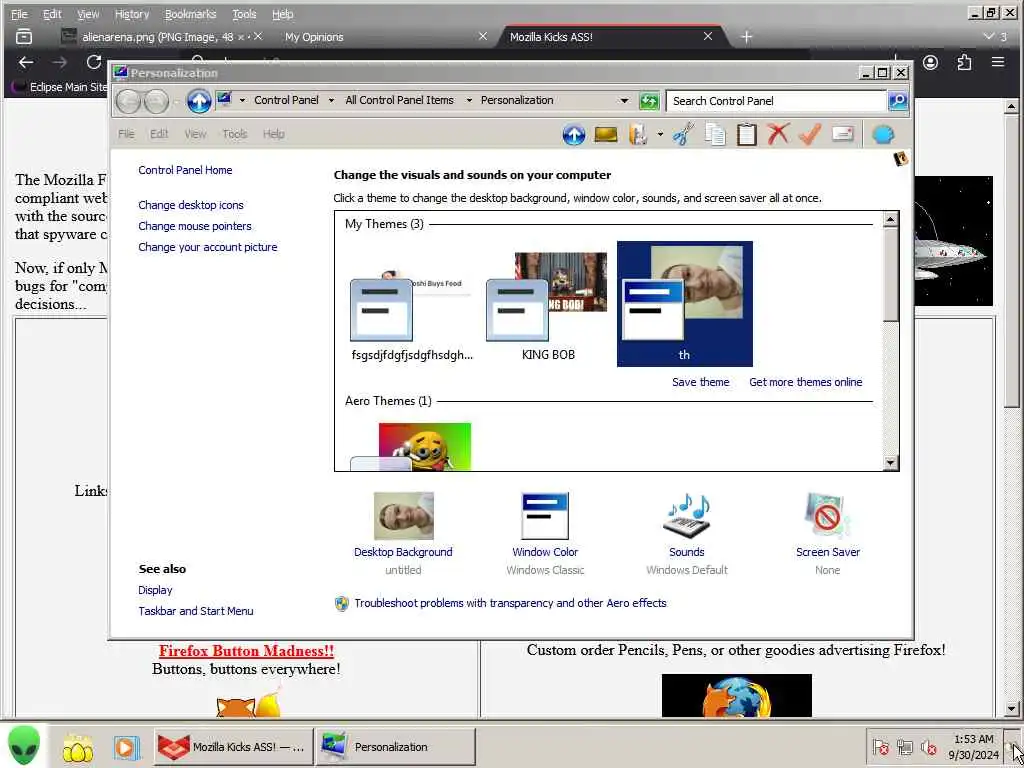The image size is (1024, 768).
Task: Click the green Refresh icon in address bar
Action: [649, 101]
